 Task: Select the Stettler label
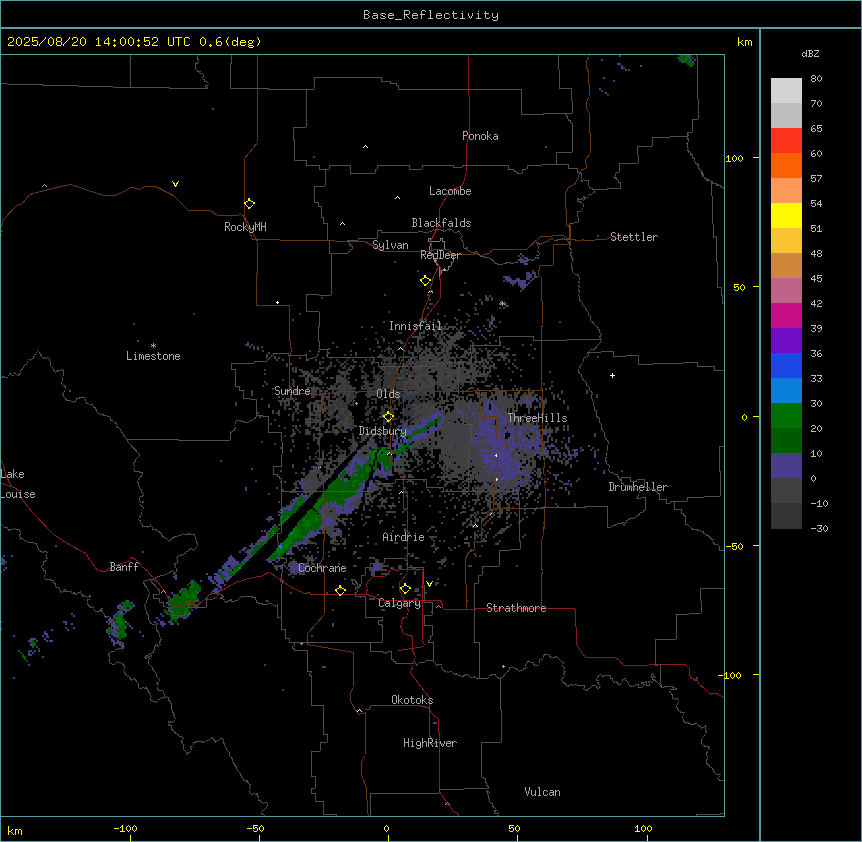pyautogui.click(x=634, y=237)
